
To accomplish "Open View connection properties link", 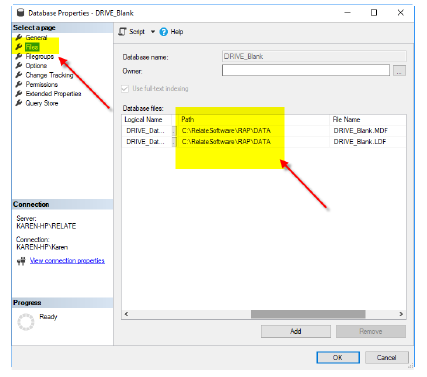I will click(67, 260).
